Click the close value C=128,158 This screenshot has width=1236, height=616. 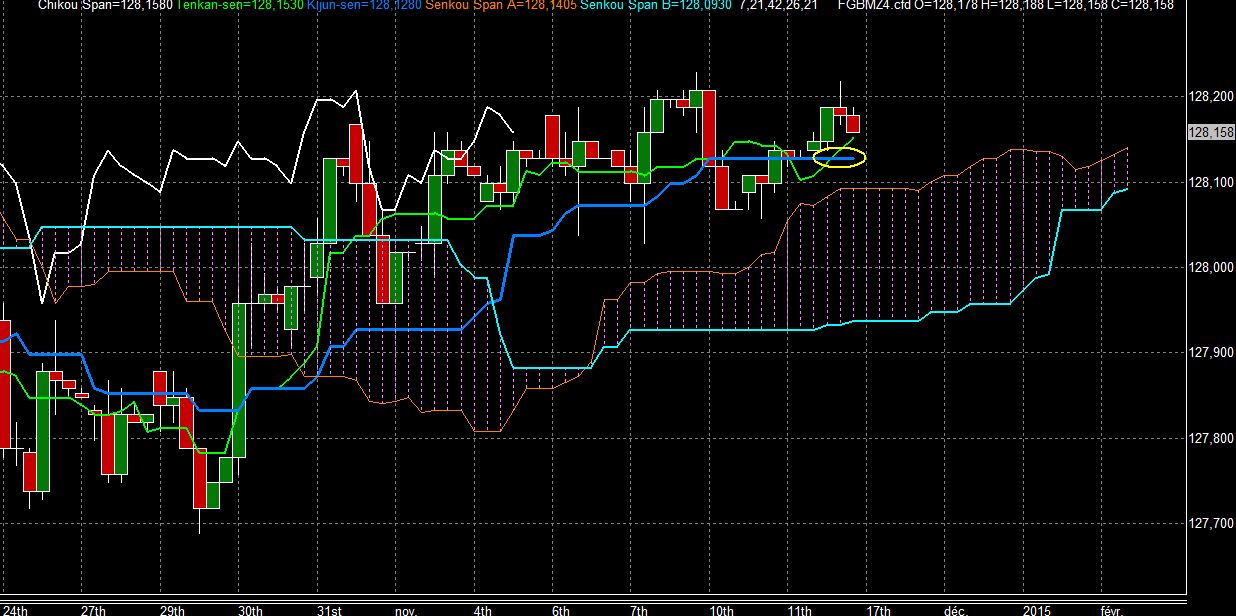[1141, 5]
